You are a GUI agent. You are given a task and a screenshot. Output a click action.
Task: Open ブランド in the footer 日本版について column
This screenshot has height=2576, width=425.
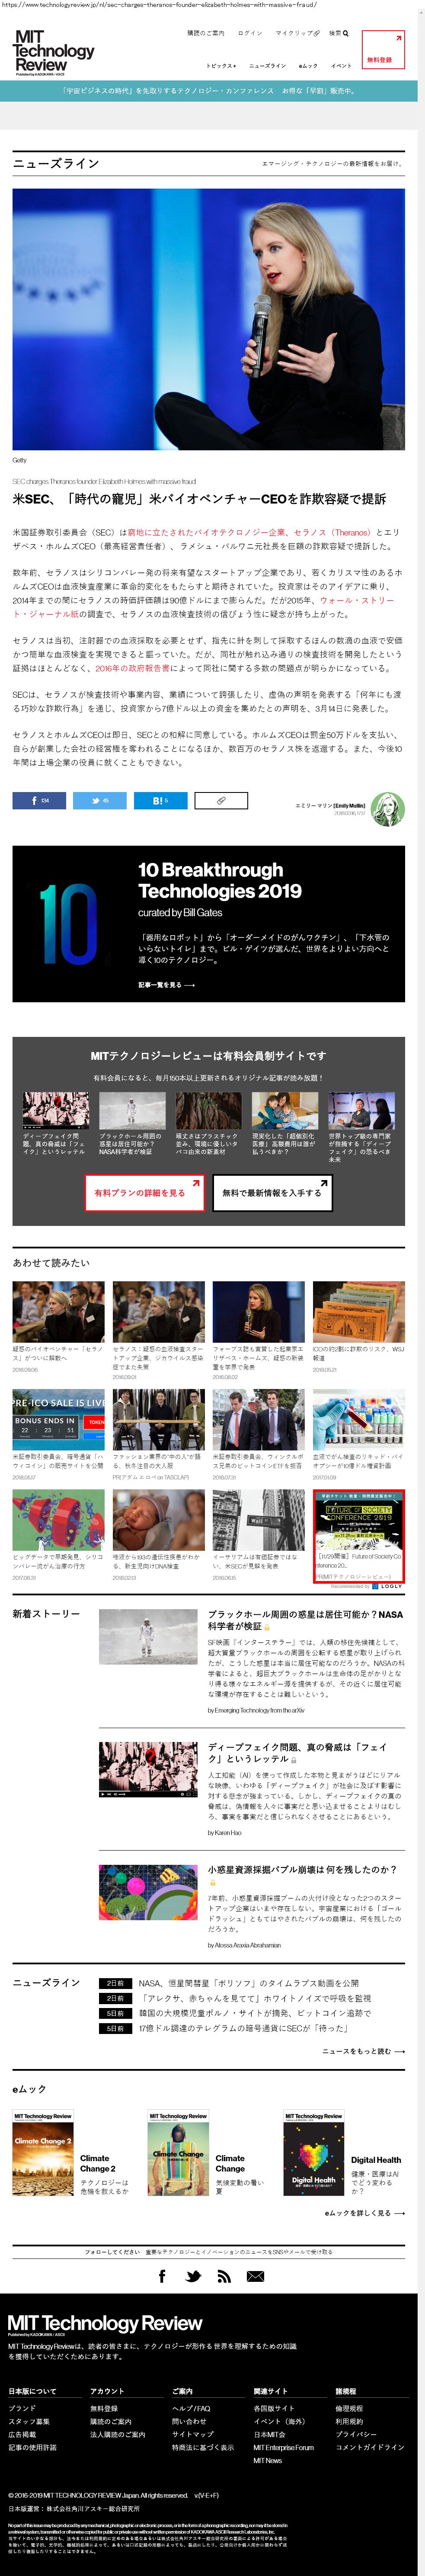pos(22,2408)
